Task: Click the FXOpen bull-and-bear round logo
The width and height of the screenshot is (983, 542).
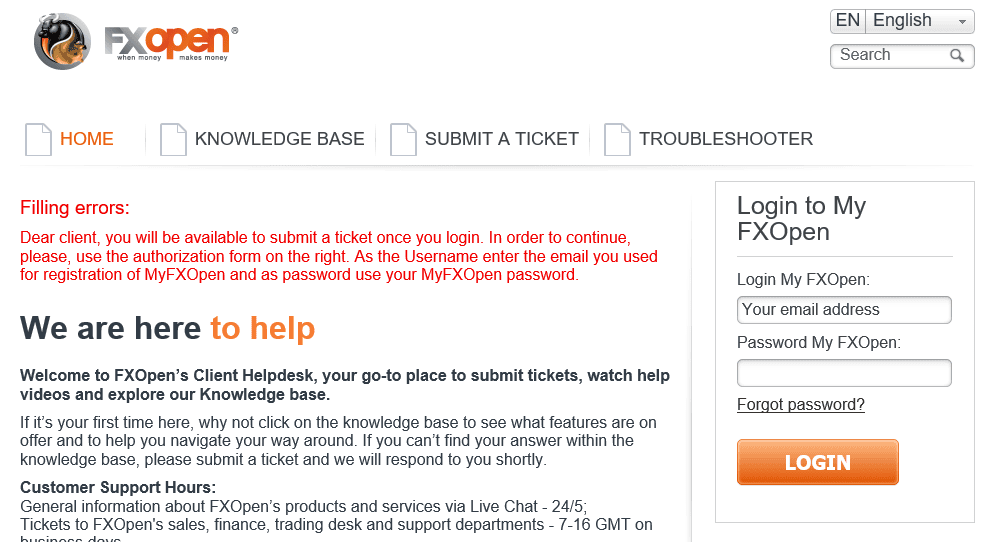Action: click(62, 41)
